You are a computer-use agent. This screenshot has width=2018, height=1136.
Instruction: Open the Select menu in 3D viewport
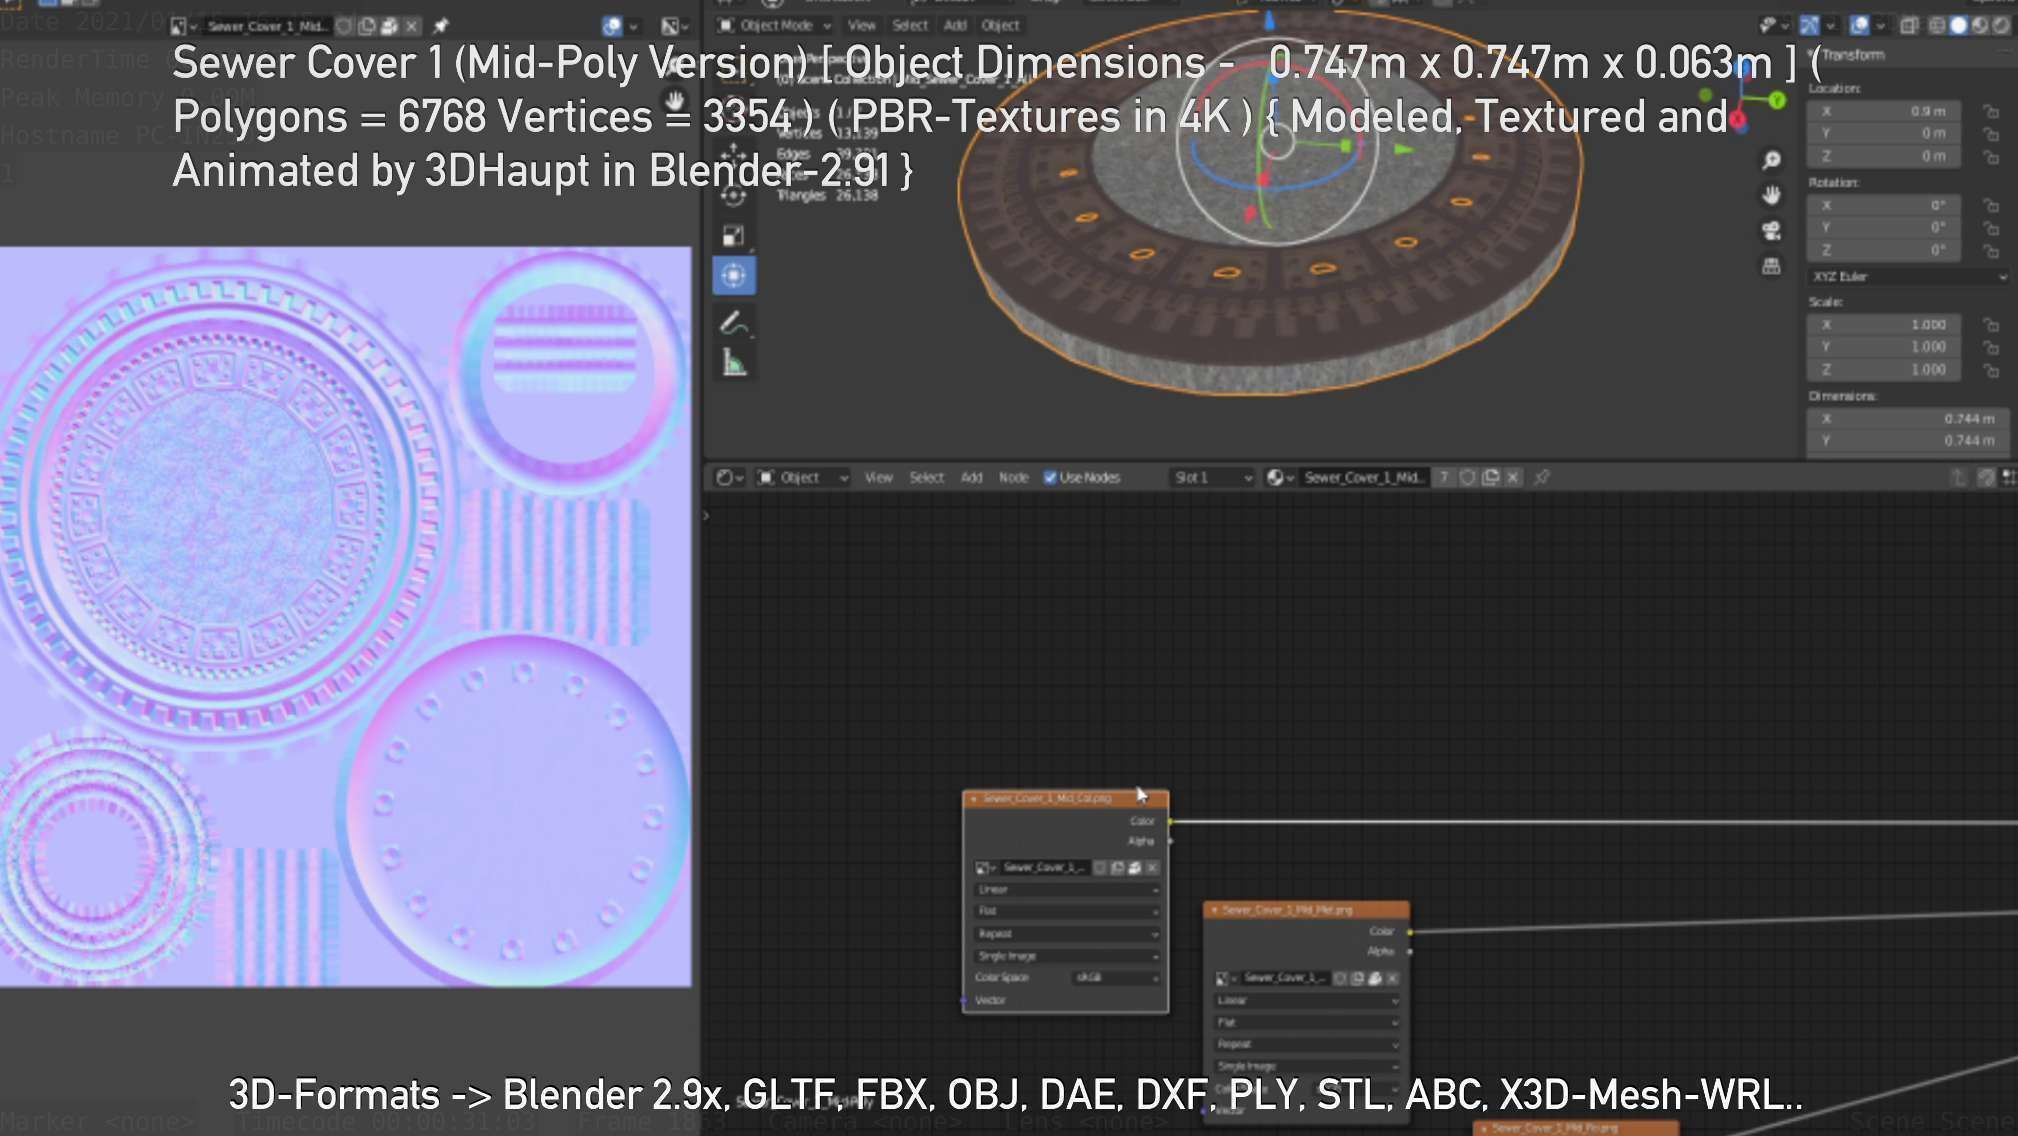coord(910,25)
